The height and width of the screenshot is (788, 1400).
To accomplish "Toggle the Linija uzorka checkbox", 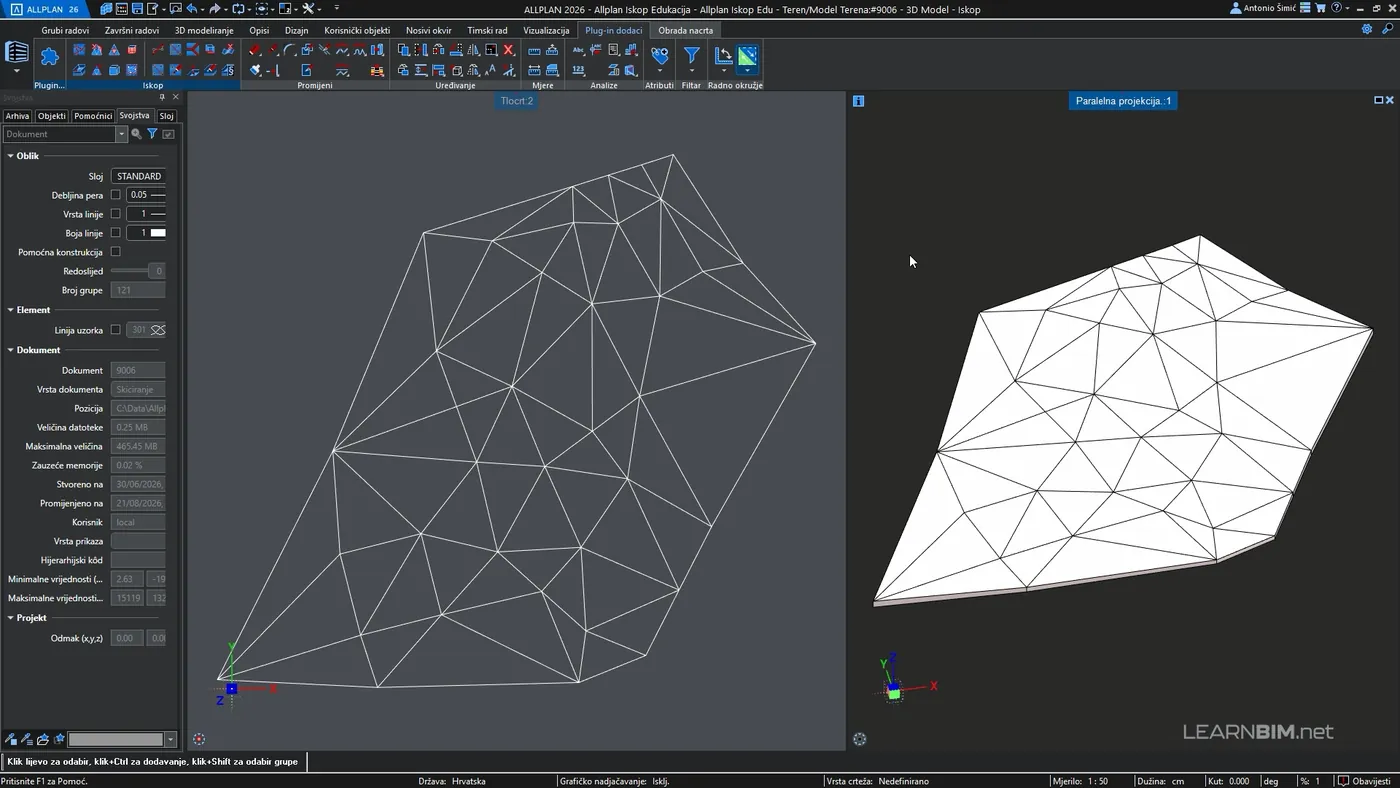I will 115,330.
